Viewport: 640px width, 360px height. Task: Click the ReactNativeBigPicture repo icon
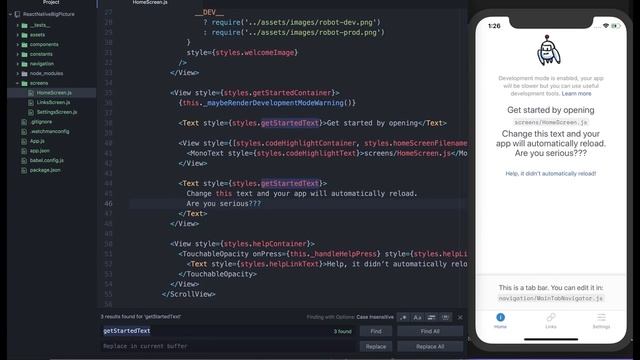(x=17, y=14)
